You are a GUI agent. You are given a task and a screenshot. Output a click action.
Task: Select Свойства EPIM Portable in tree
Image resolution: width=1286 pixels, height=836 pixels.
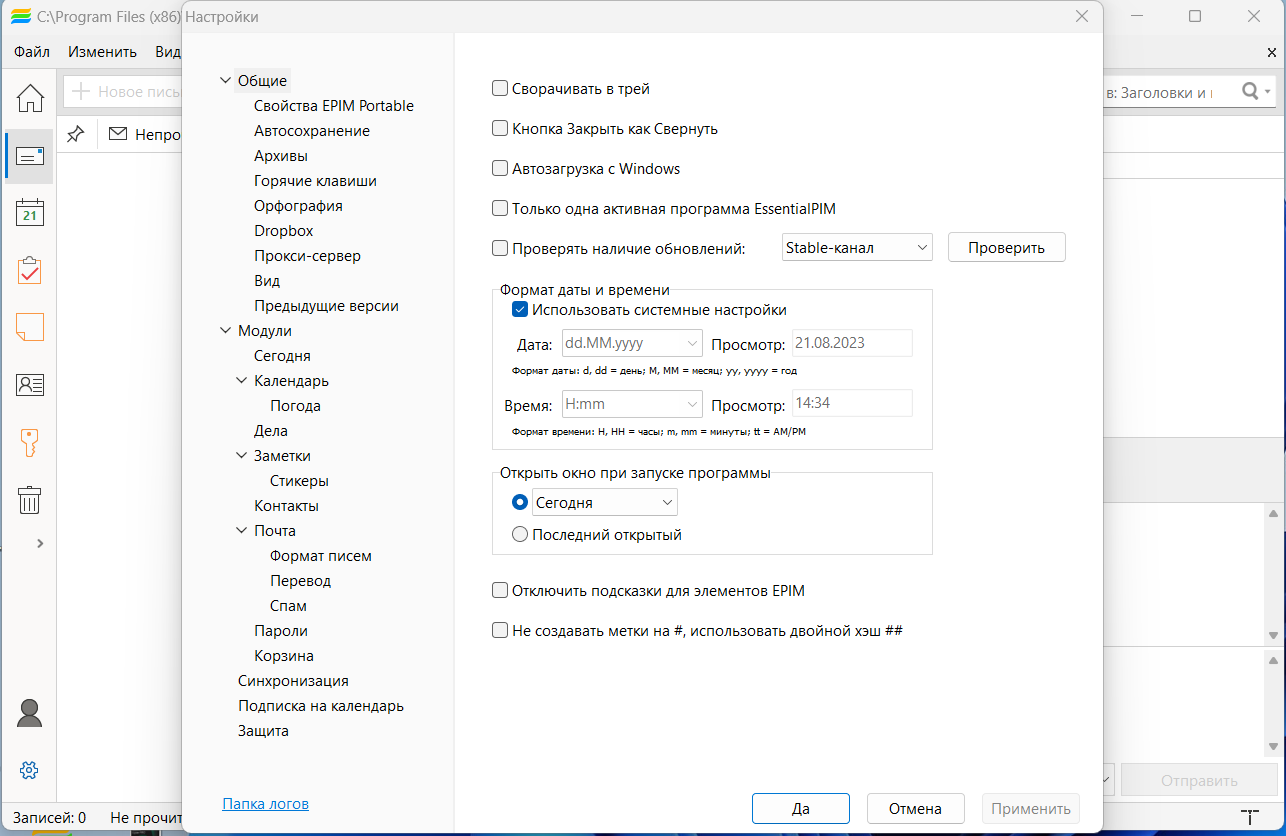tap(334, 106)
